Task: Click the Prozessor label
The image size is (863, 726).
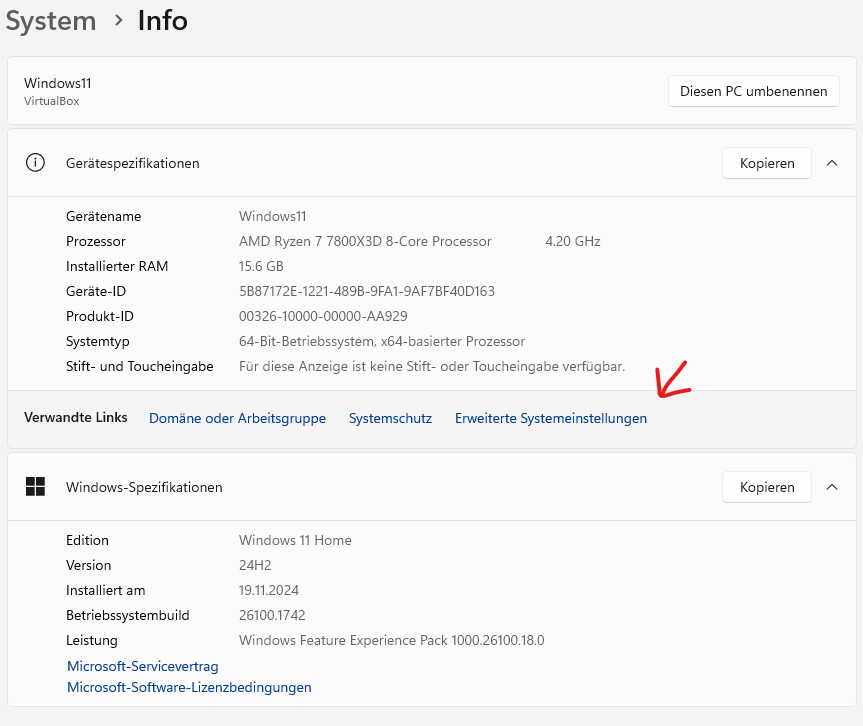Action: tap(96, 241)
